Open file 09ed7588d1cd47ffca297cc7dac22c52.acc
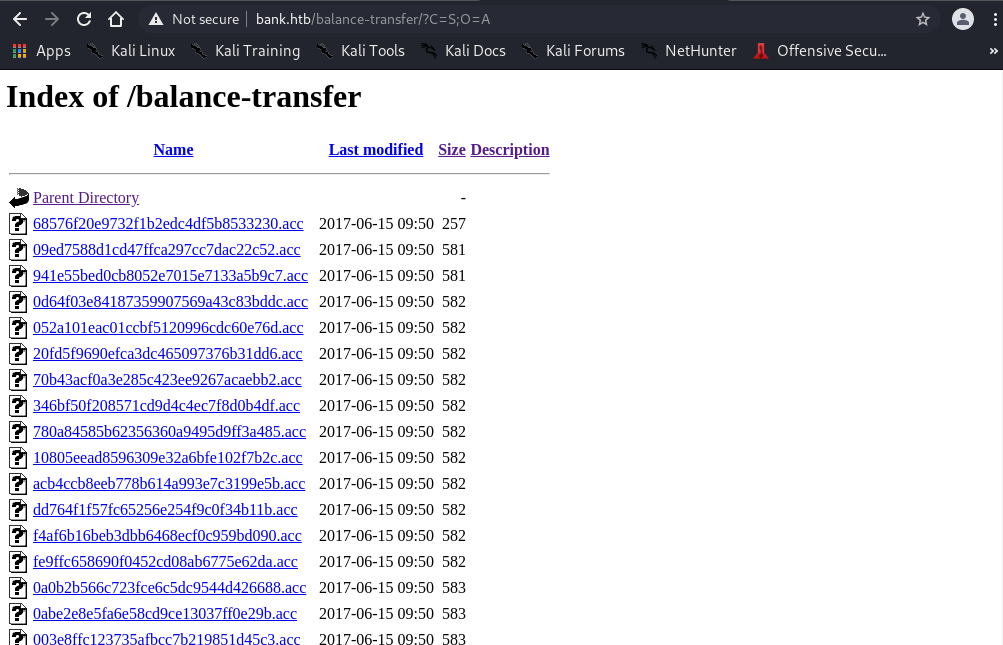 [x=166, y=250]
